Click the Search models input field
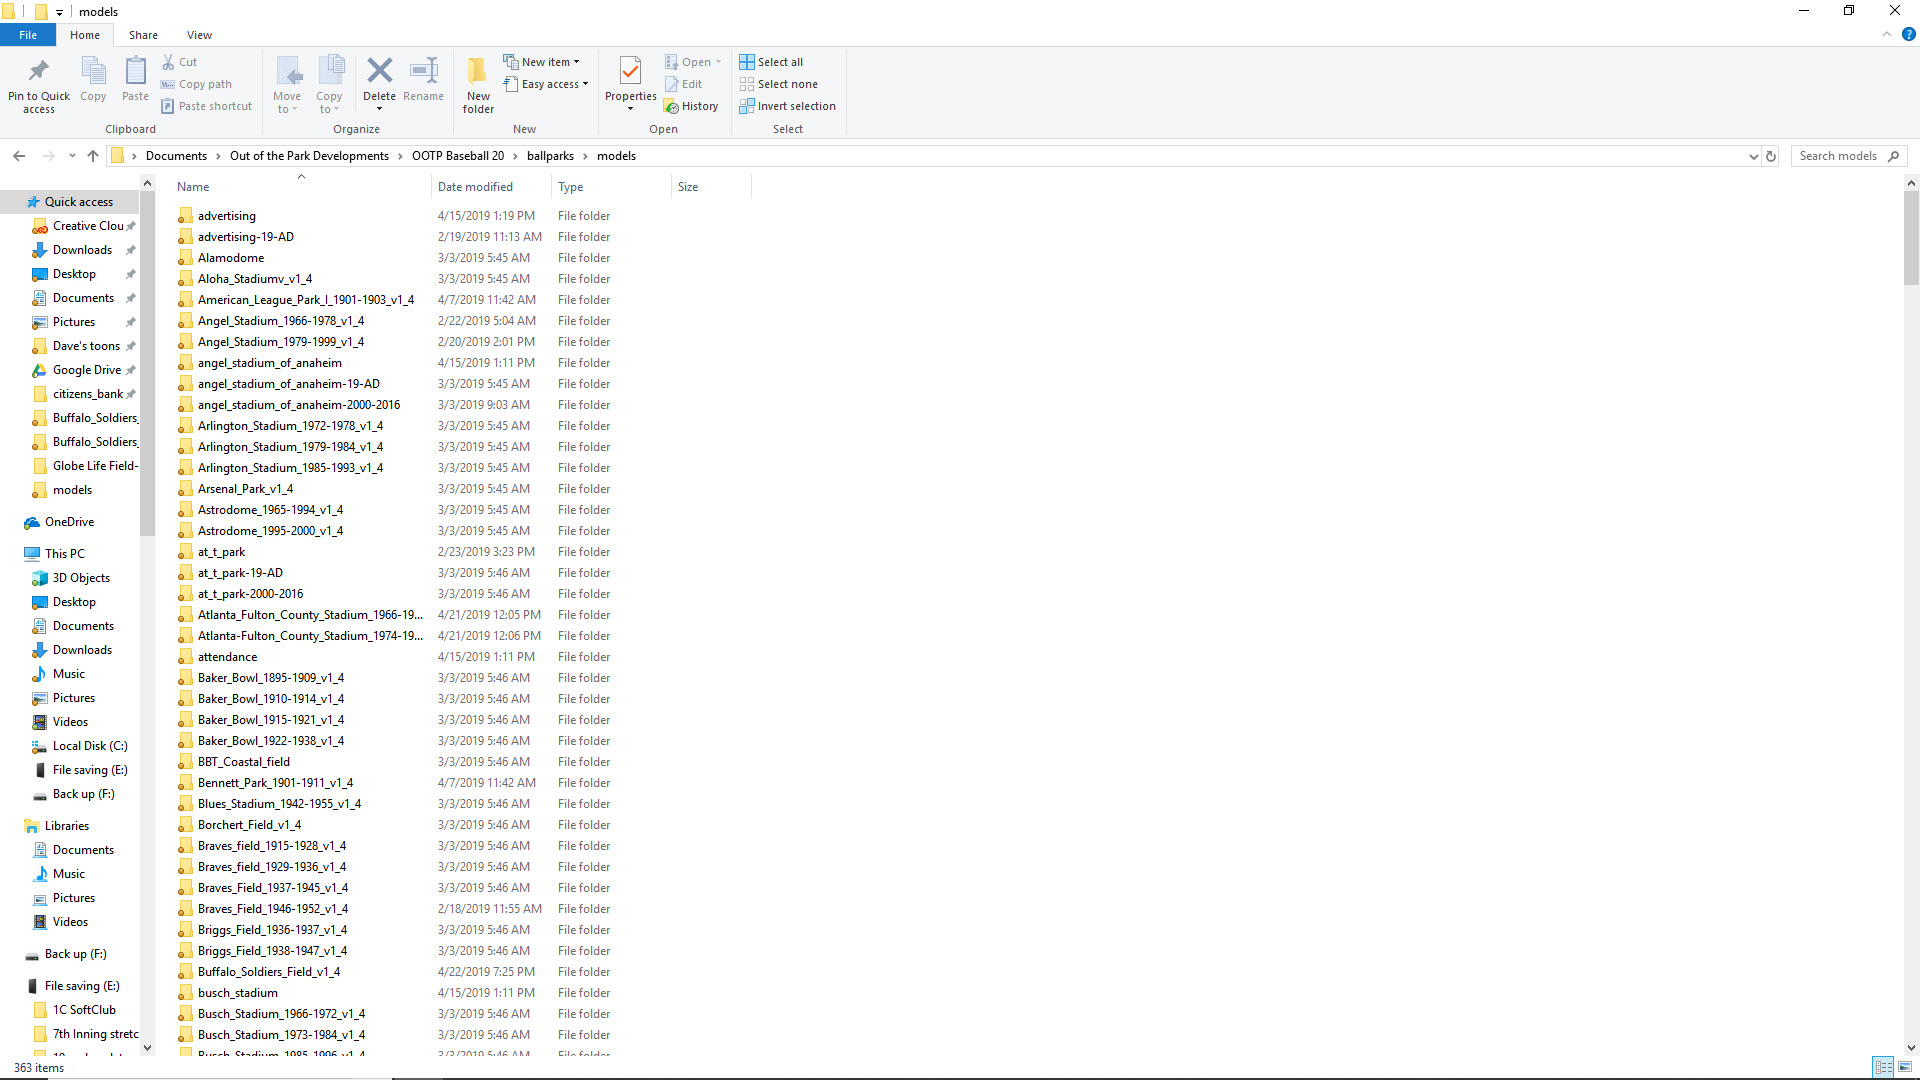The width and height of the screenshot is (1920, 1080). click(1838, 156)
